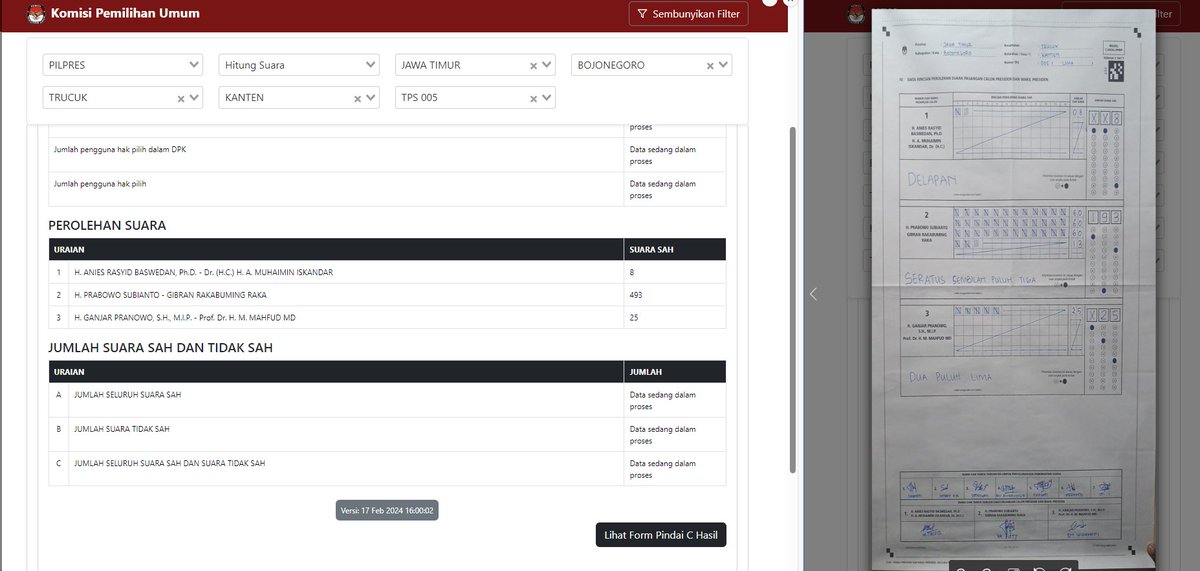Open the TPS 005 polling station dropdown

tap(475, 98)
